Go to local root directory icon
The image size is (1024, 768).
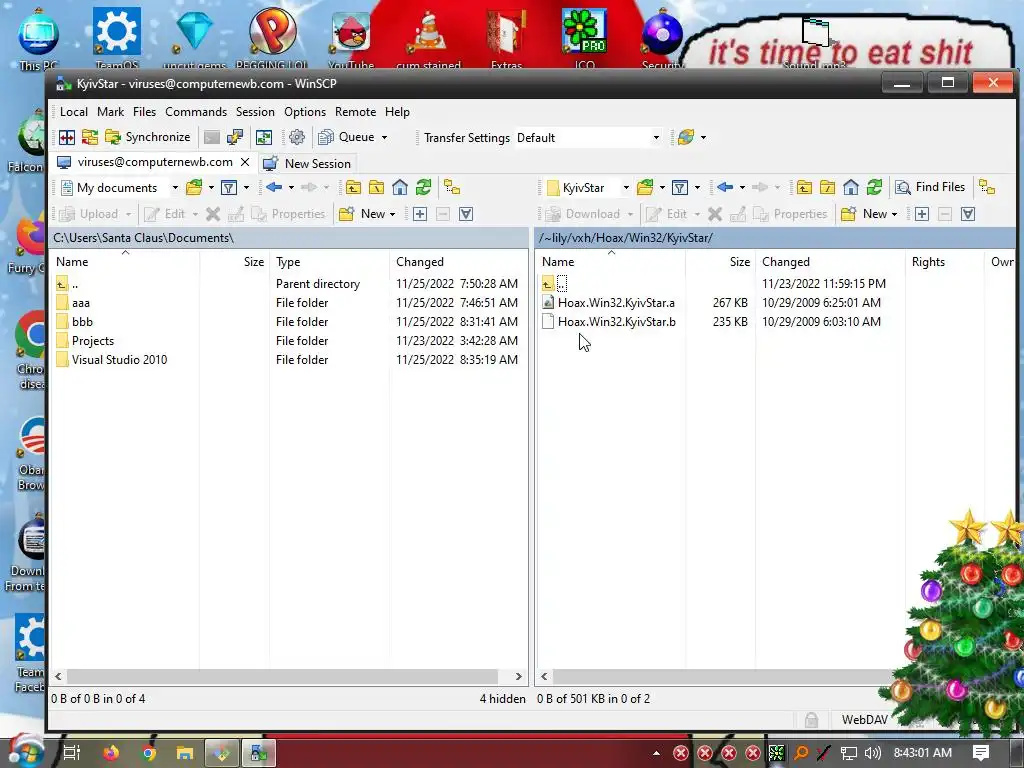[x=376, y=188]
